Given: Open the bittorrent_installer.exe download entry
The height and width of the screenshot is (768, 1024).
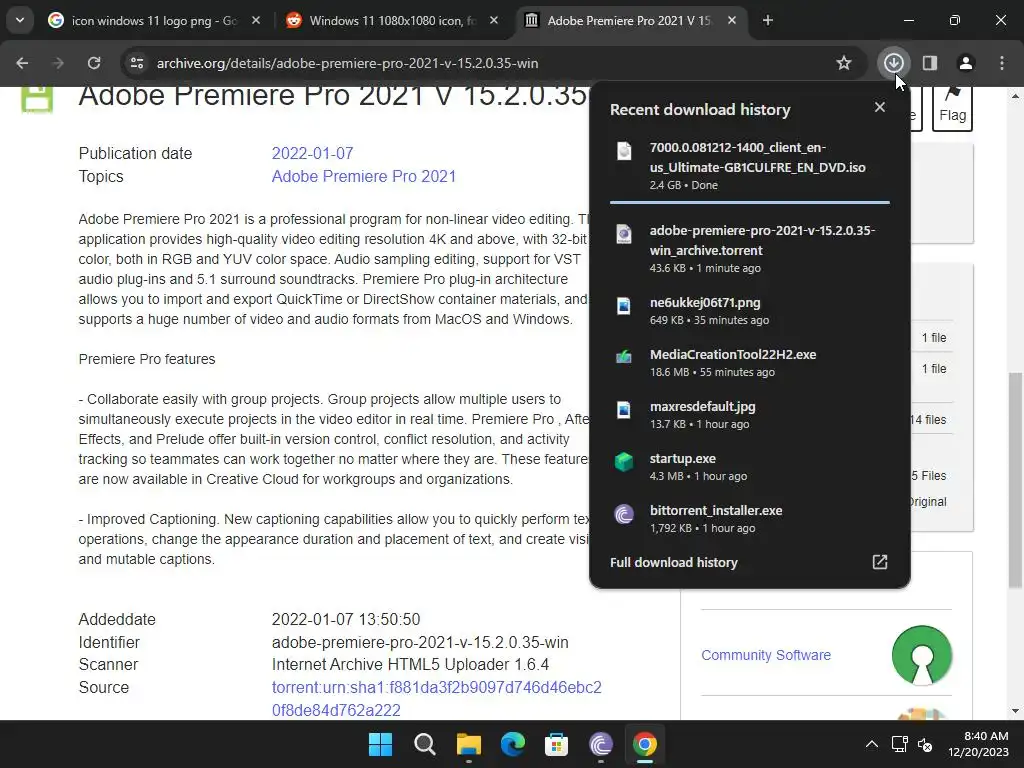Looking at the screenshot, I should pos(749,519).
